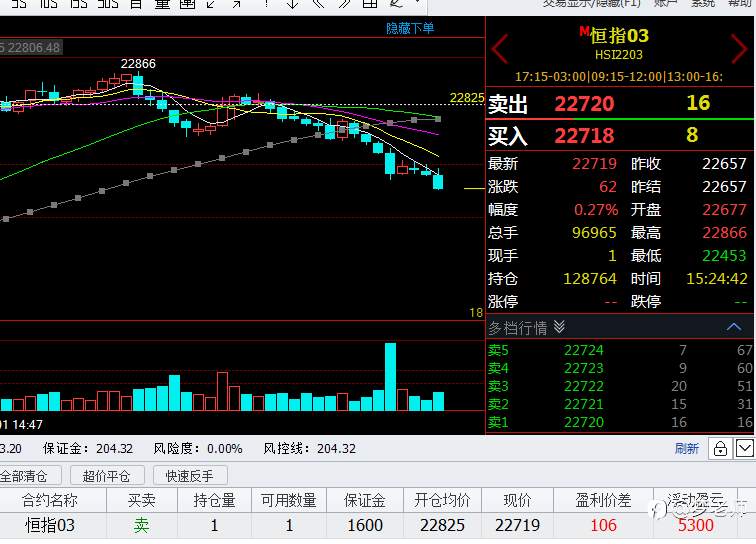Click the 风险度: 0.00% status entry
The image size is (756, 544).
pyautogui.click(x=198, y=449)
